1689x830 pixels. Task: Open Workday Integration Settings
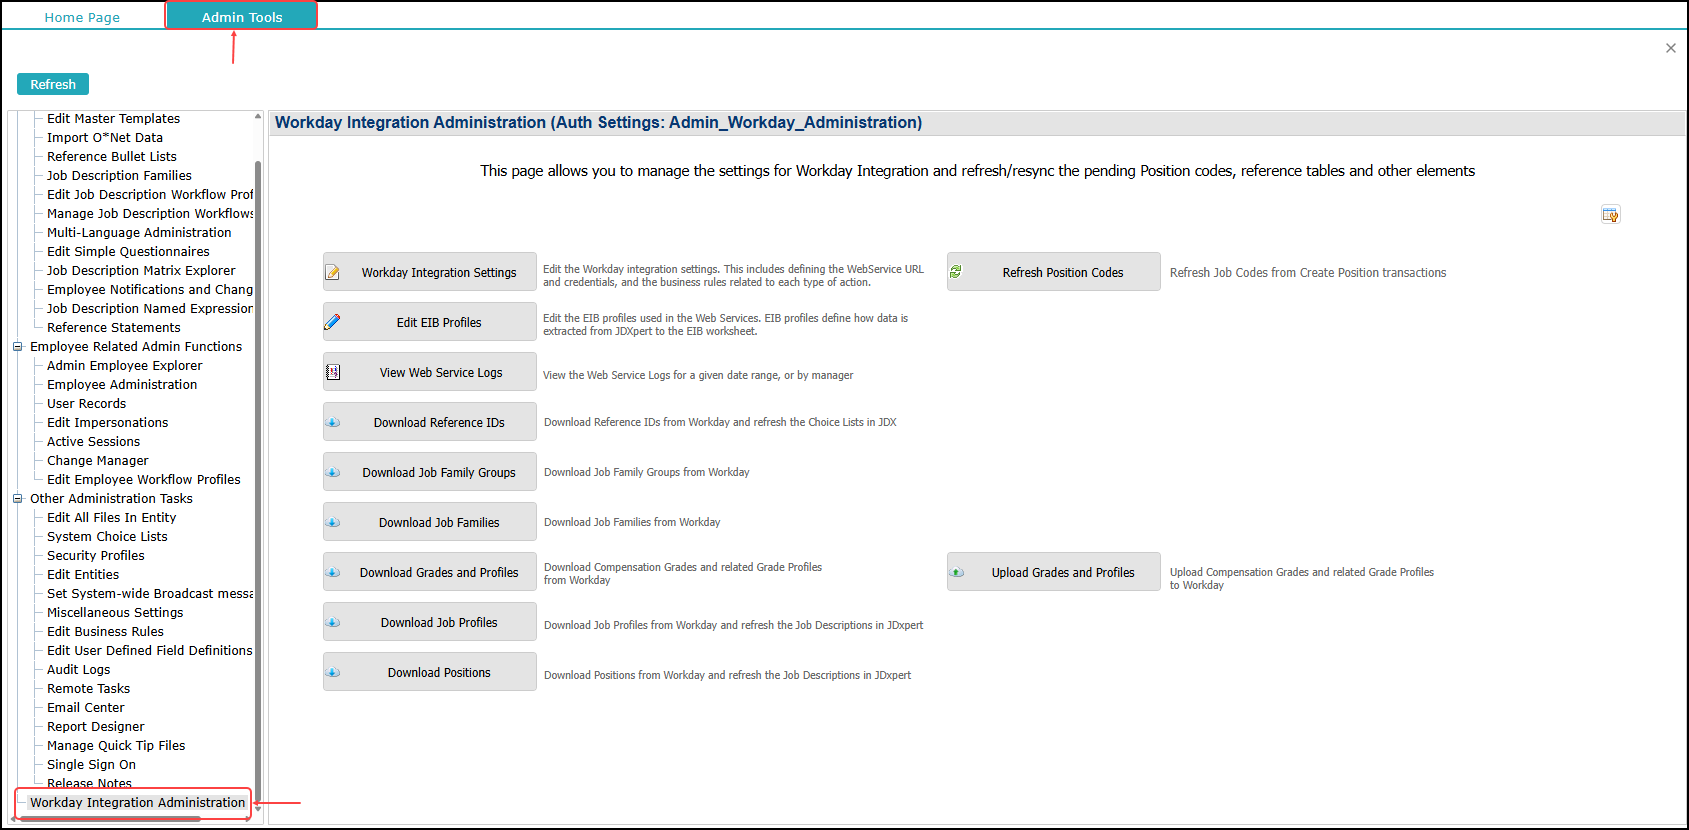(x=430, y=272)
